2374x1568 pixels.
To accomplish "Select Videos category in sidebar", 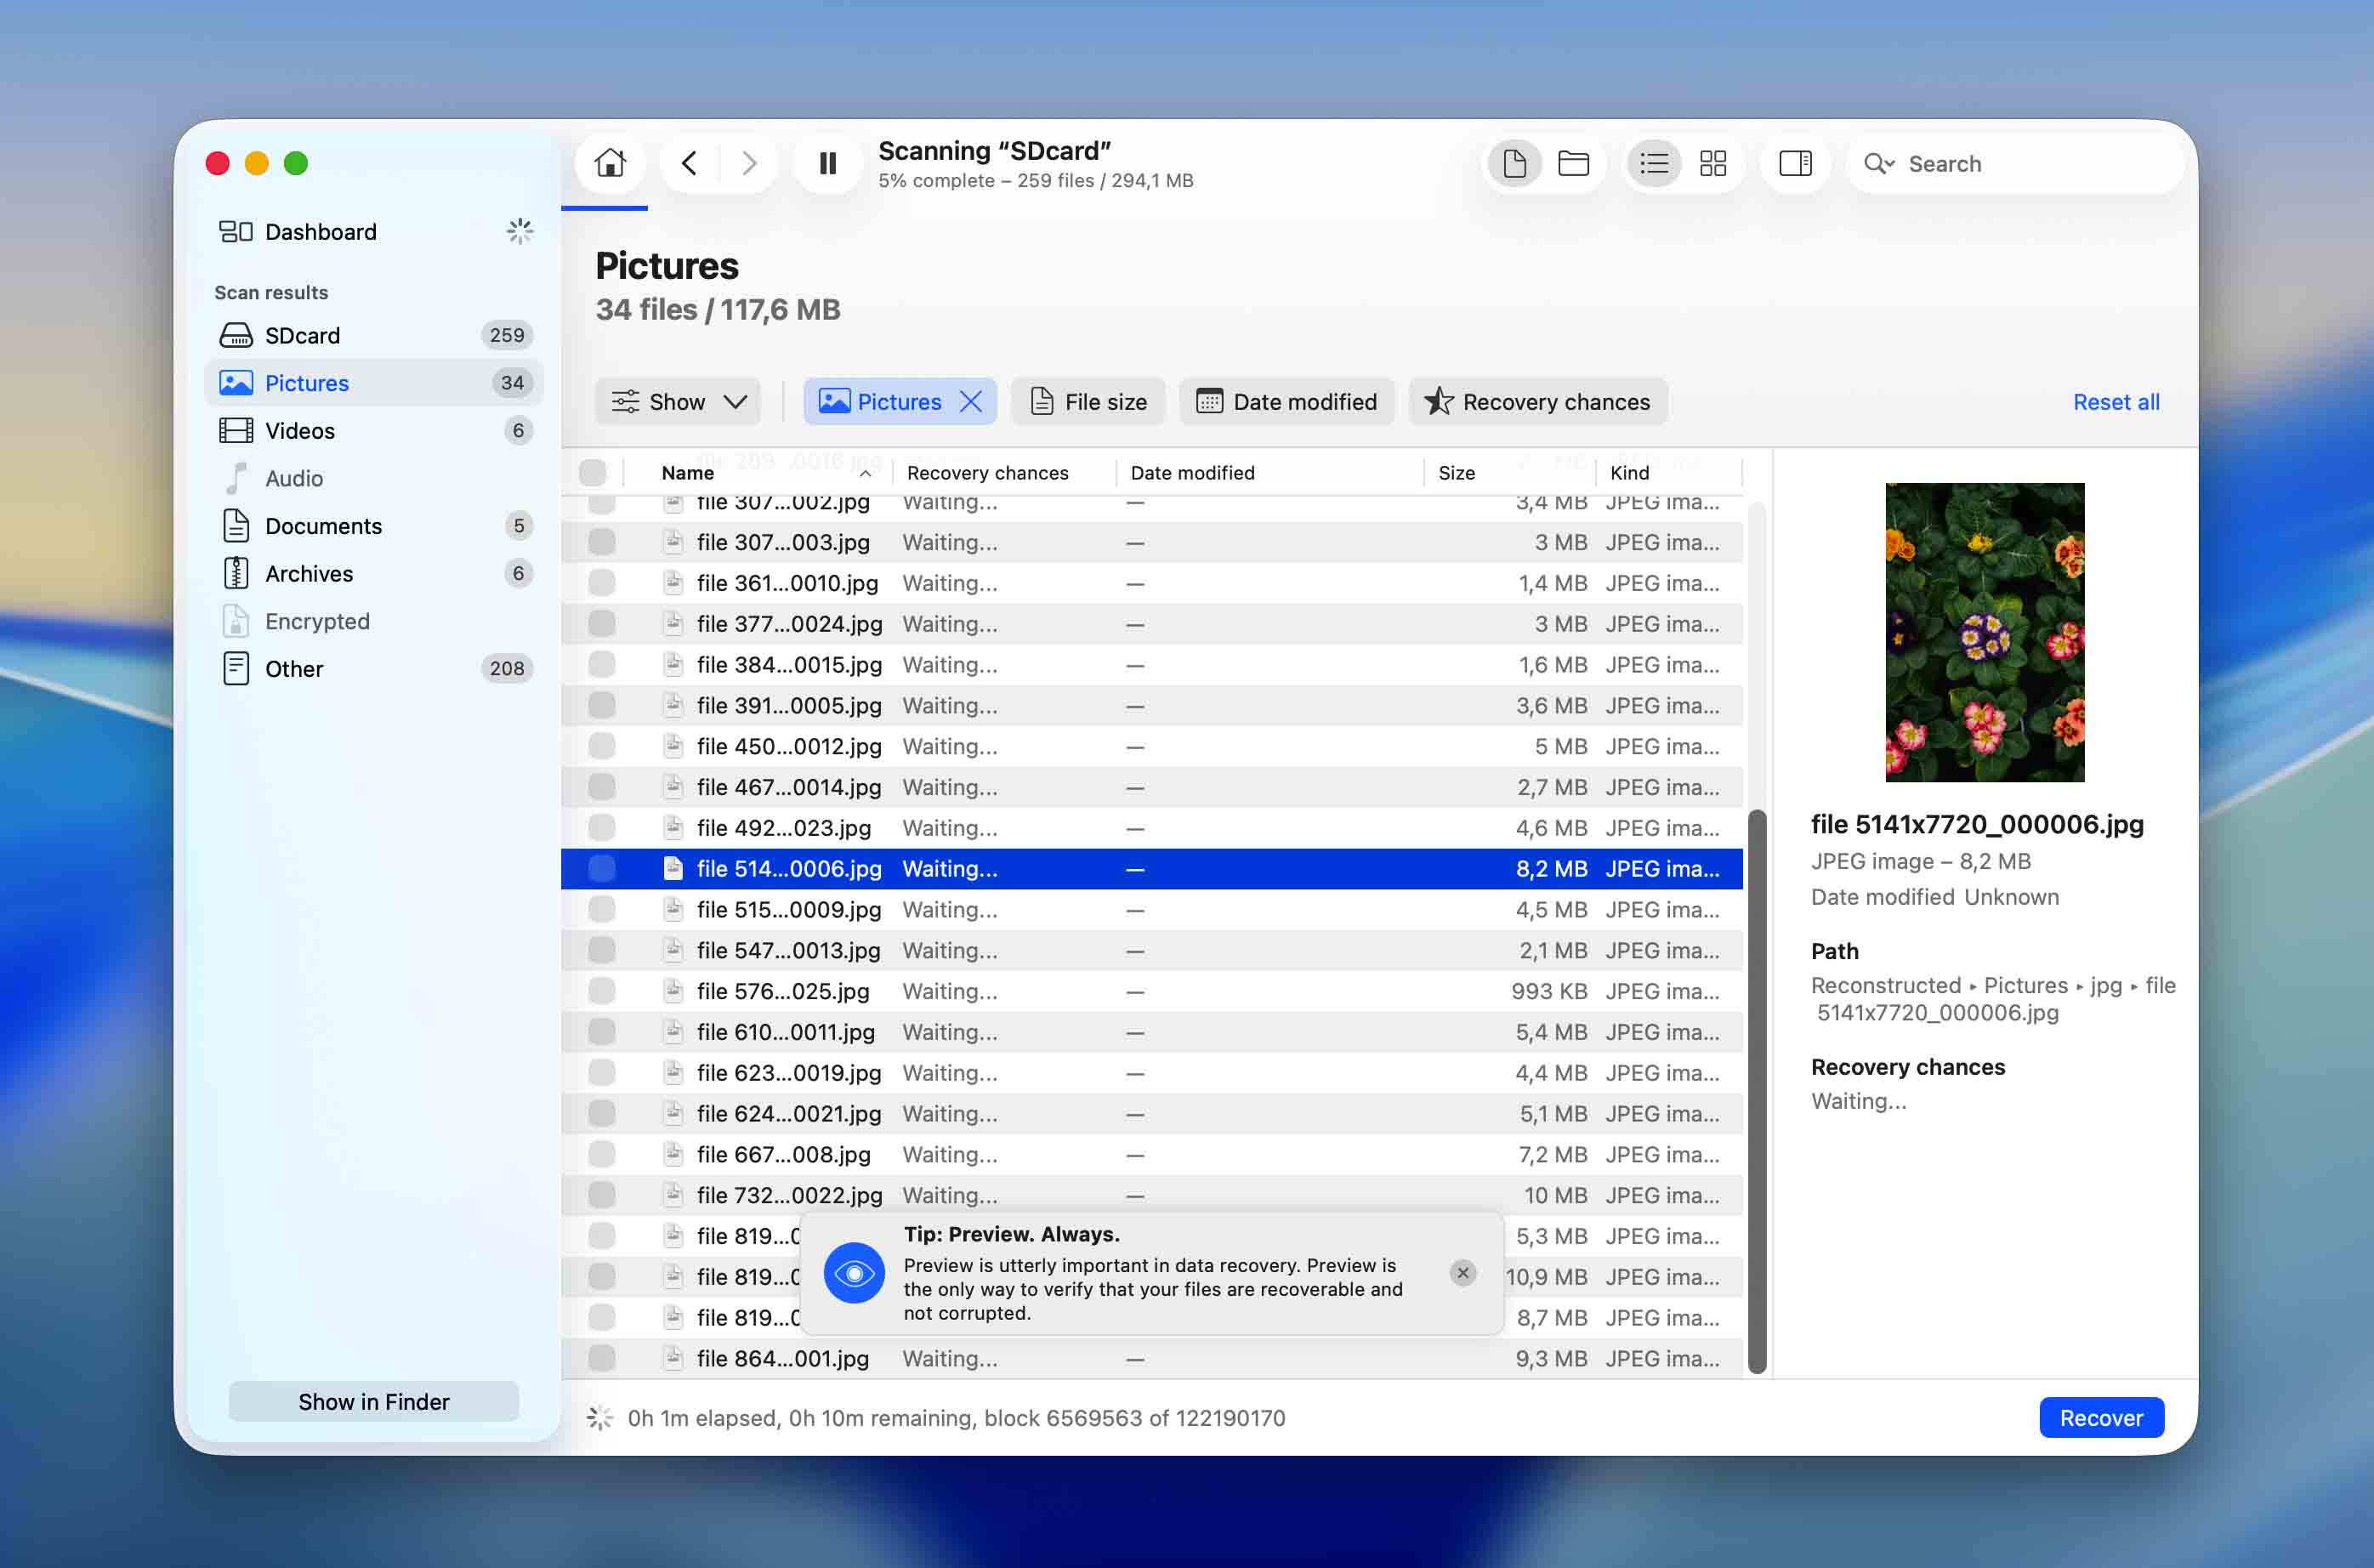I will (x=374, y=431).
